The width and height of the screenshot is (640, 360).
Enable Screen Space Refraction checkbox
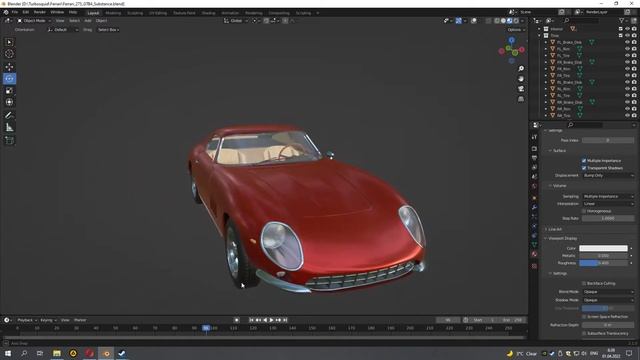click(x=584, y=317)
